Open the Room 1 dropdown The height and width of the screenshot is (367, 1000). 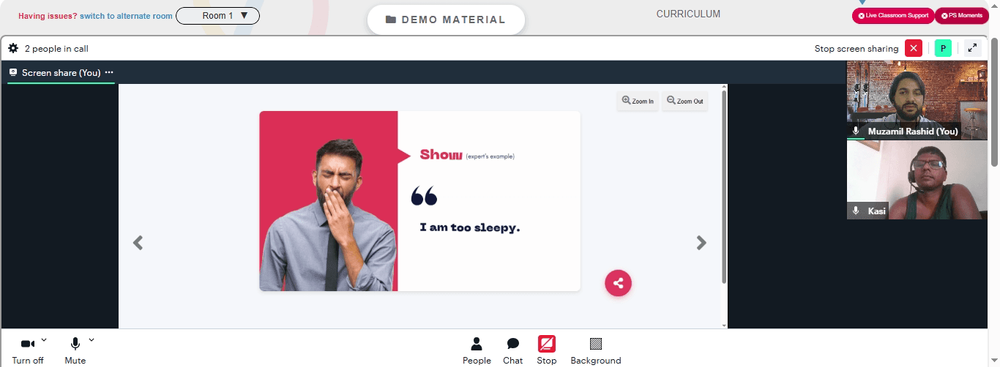click(x=217, y=16)
